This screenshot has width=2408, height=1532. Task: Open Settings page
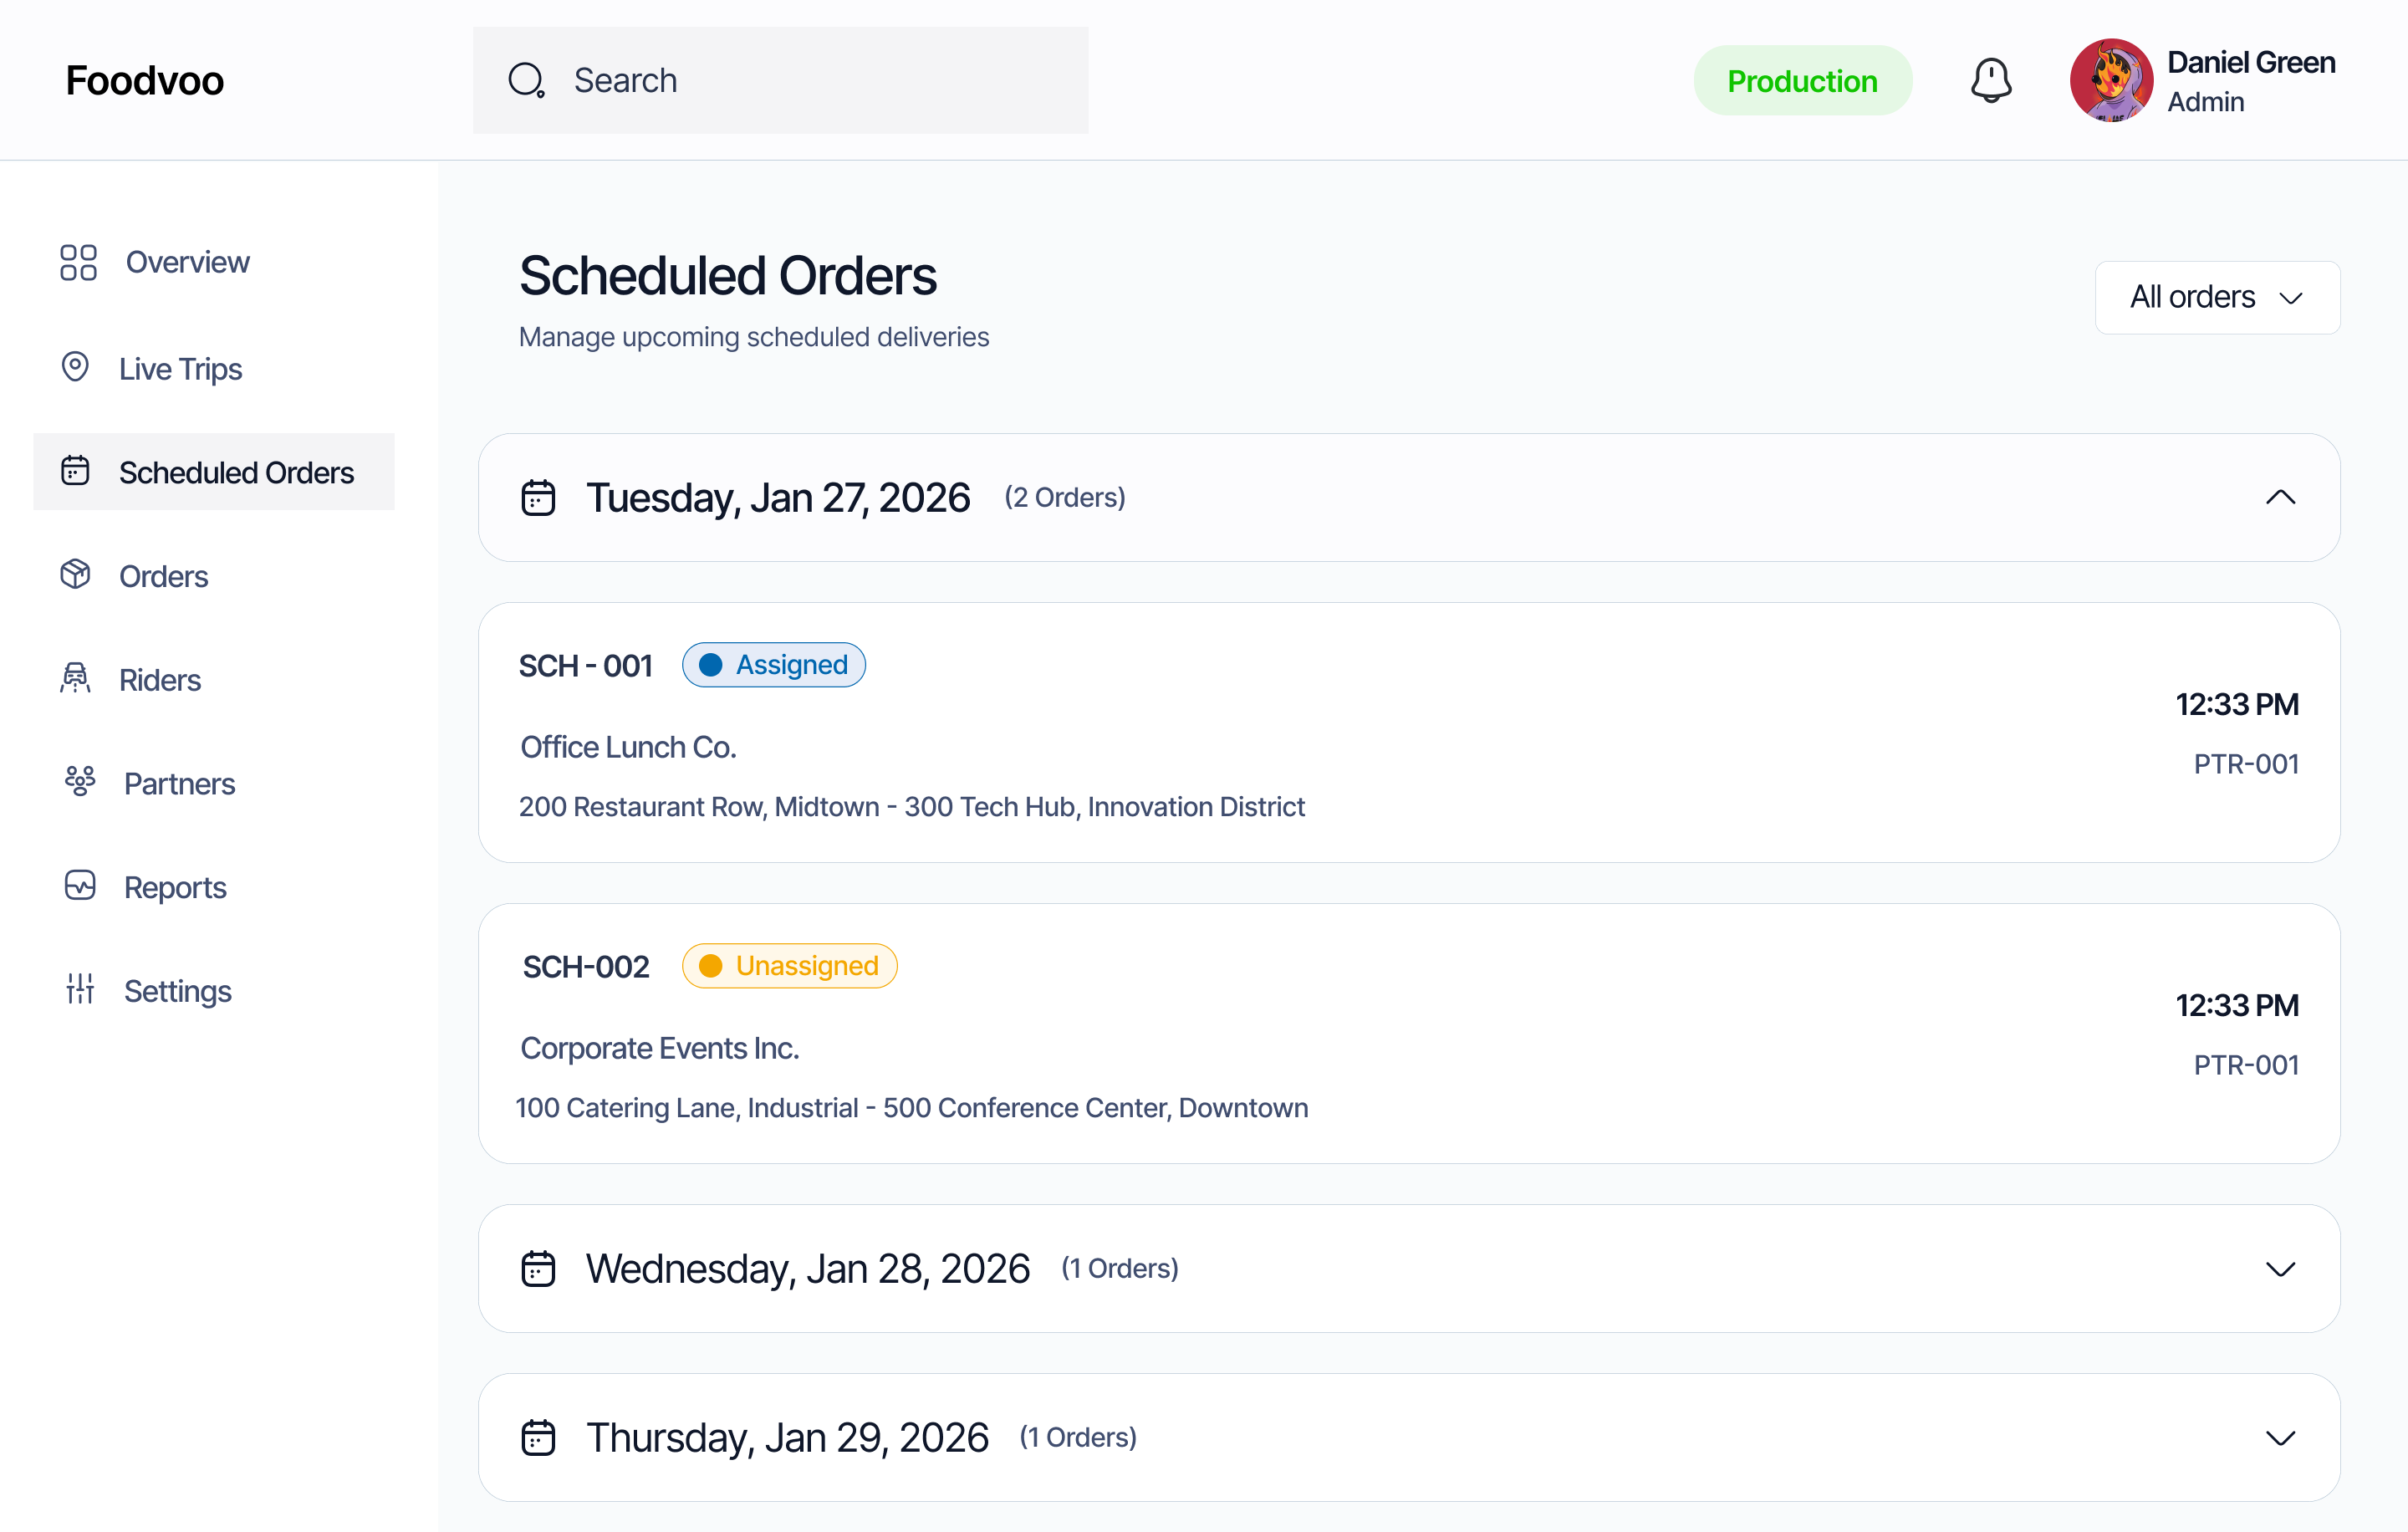coord(177,990)
